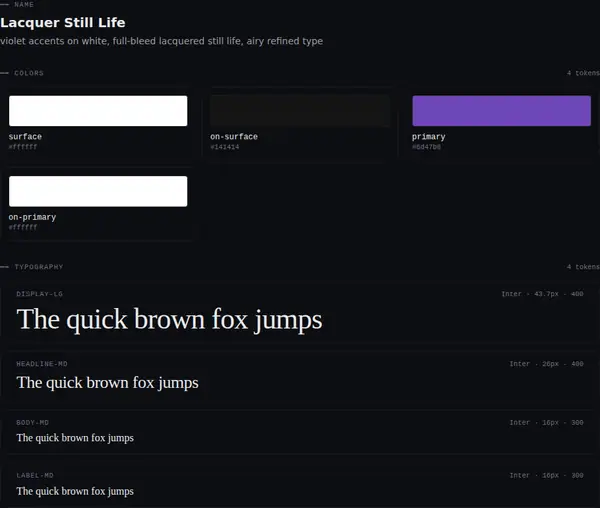Viewport: 600px width, 508px height.
Task: Click the 'surface' token label
Action: 25,137
